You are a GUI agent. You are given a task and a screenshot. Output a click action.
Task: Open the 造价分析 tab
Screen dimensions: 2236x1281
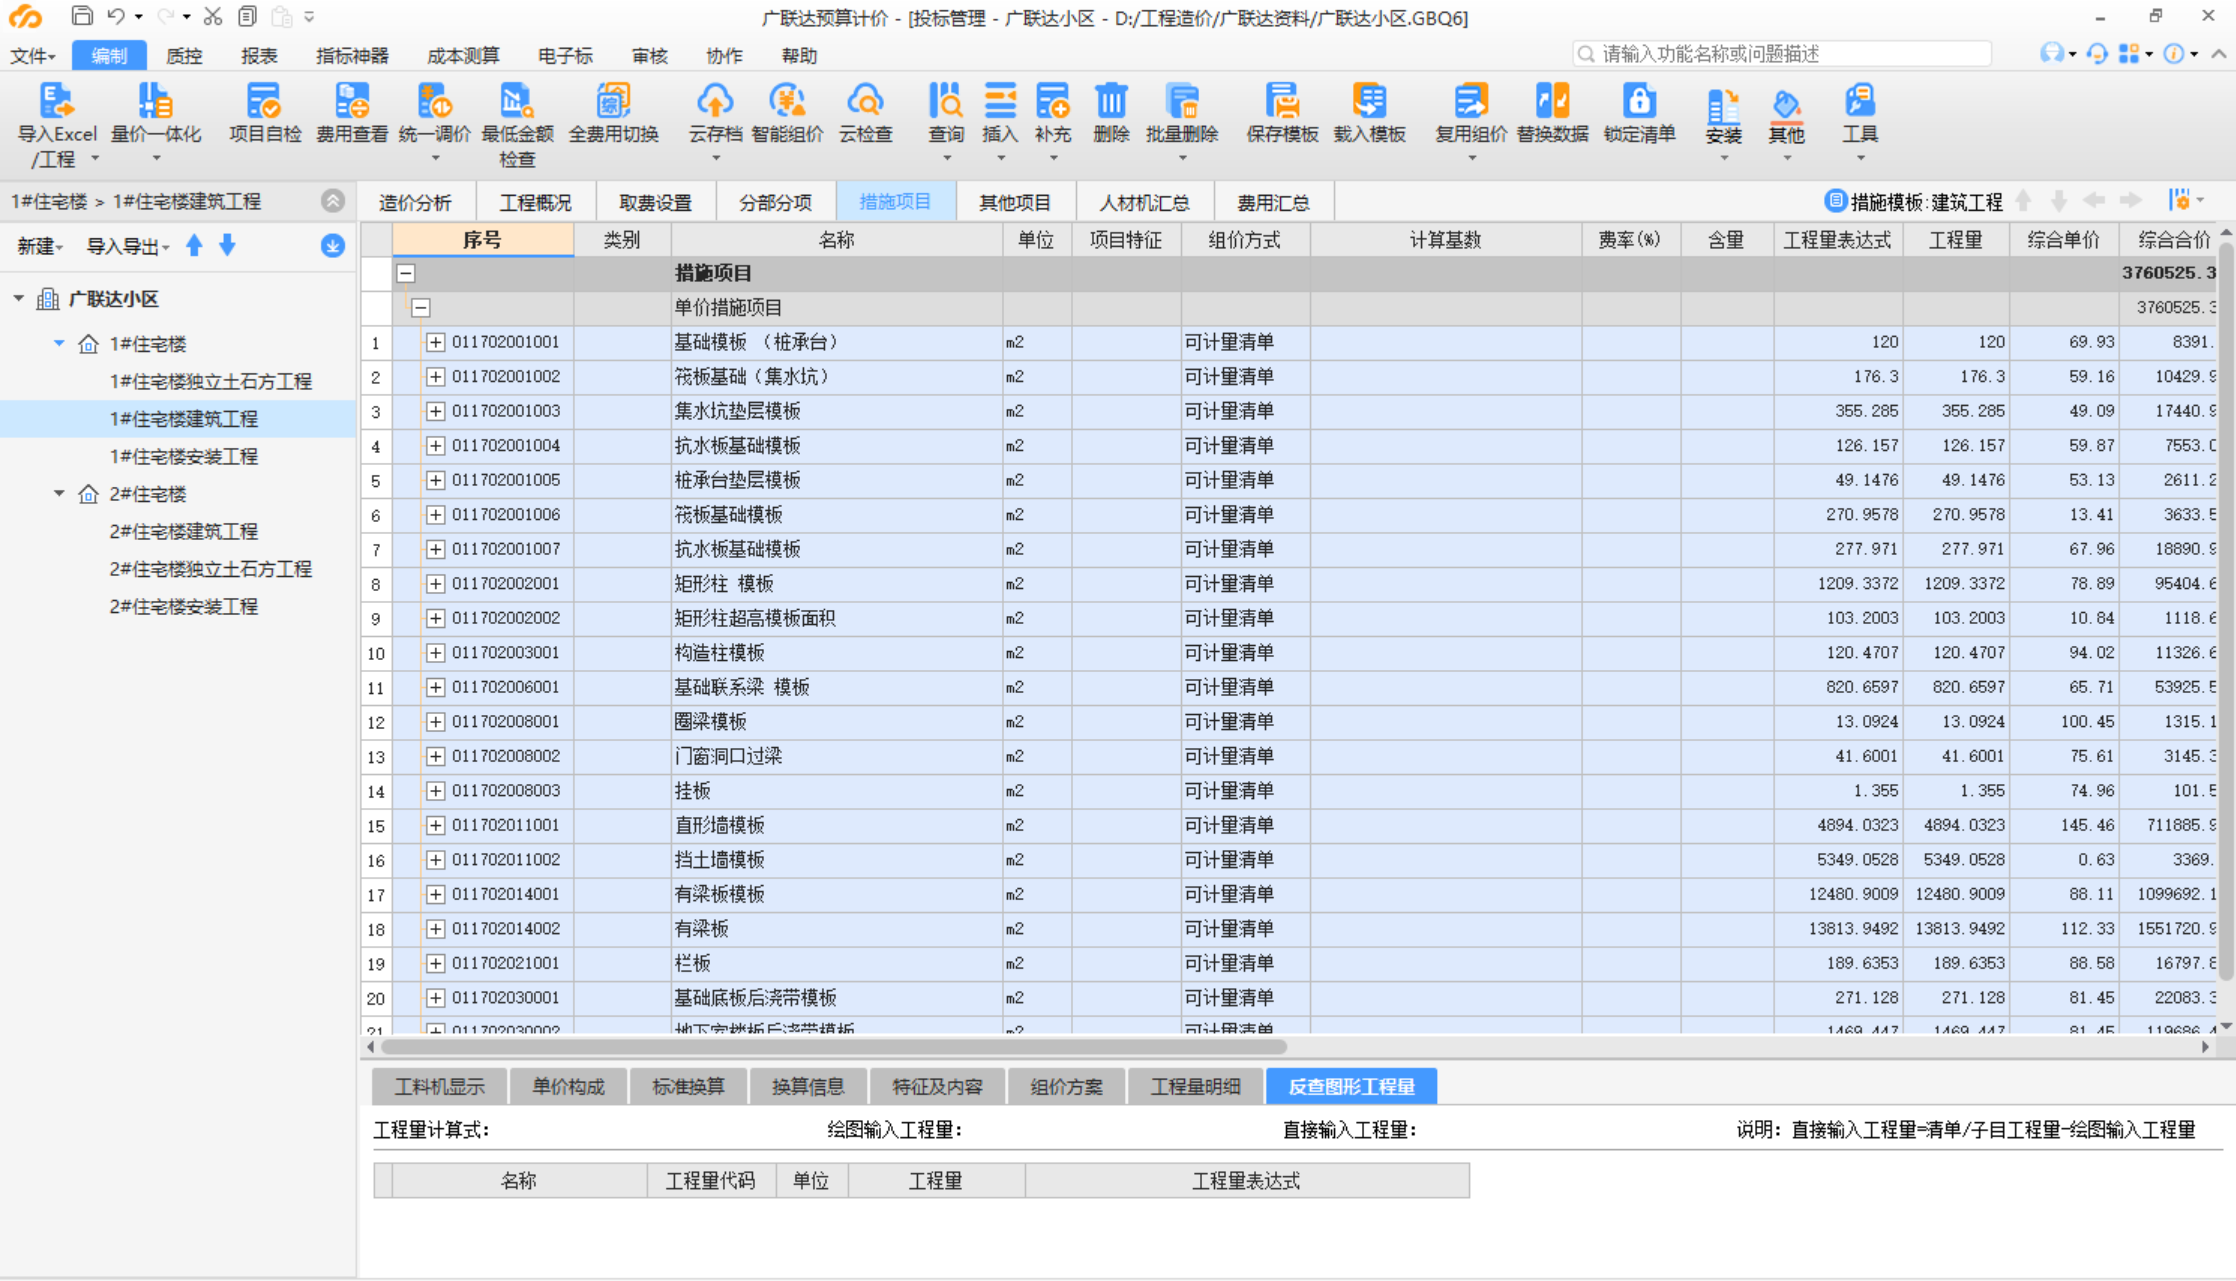tap(415, 202)
